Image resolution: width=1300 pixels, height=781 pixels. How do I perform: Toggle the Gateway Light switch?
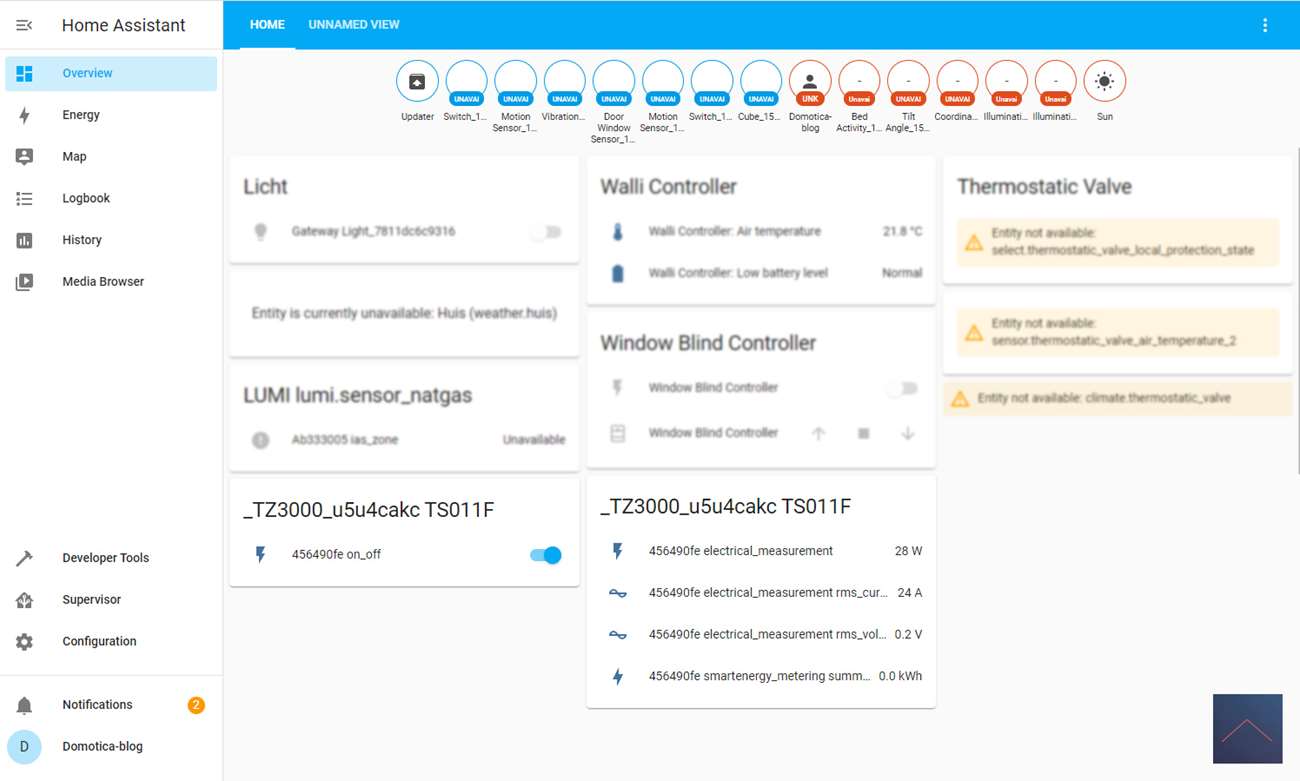click(x=546, y=232)
